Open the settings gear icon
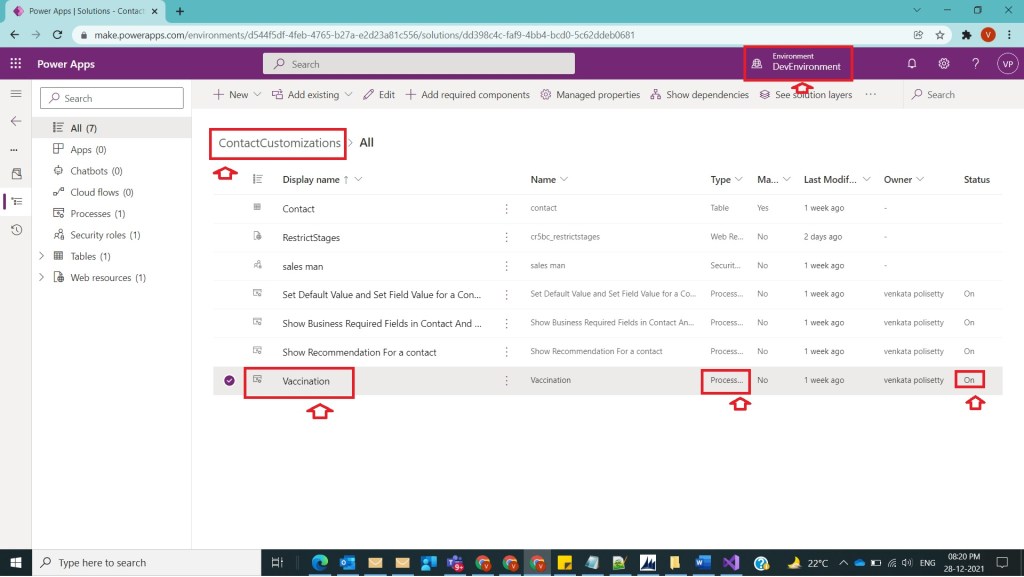 pyautogui.click(x=943, y=63)
